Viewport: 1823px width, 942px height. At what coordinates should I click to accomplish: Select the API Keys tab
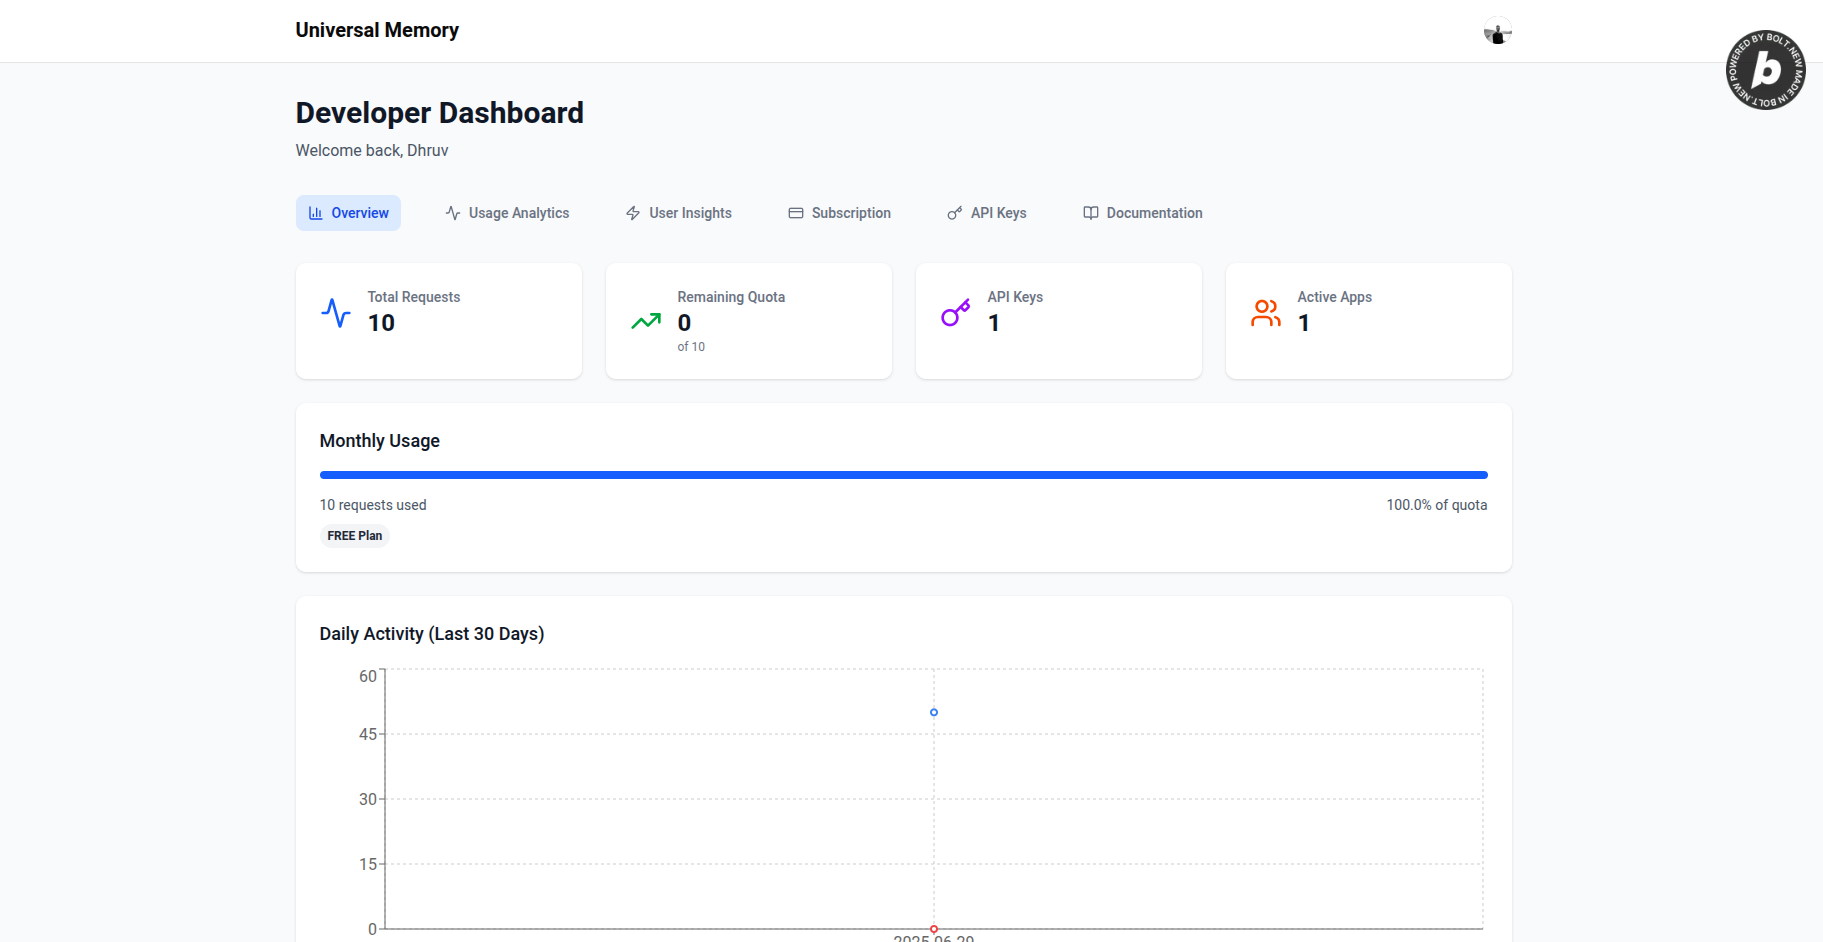click(986, 213)
